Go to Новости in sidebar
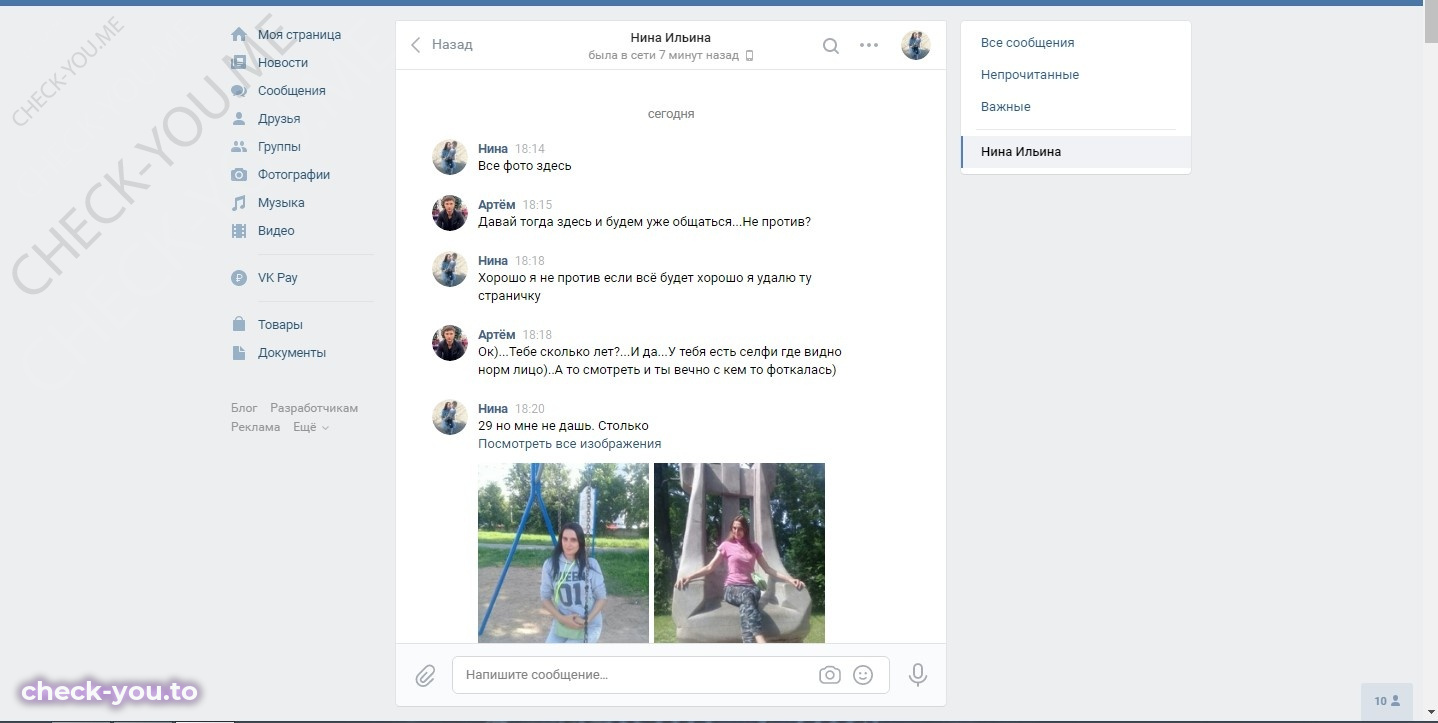This screenshot has height=723, width=1438. pos(283,63)
